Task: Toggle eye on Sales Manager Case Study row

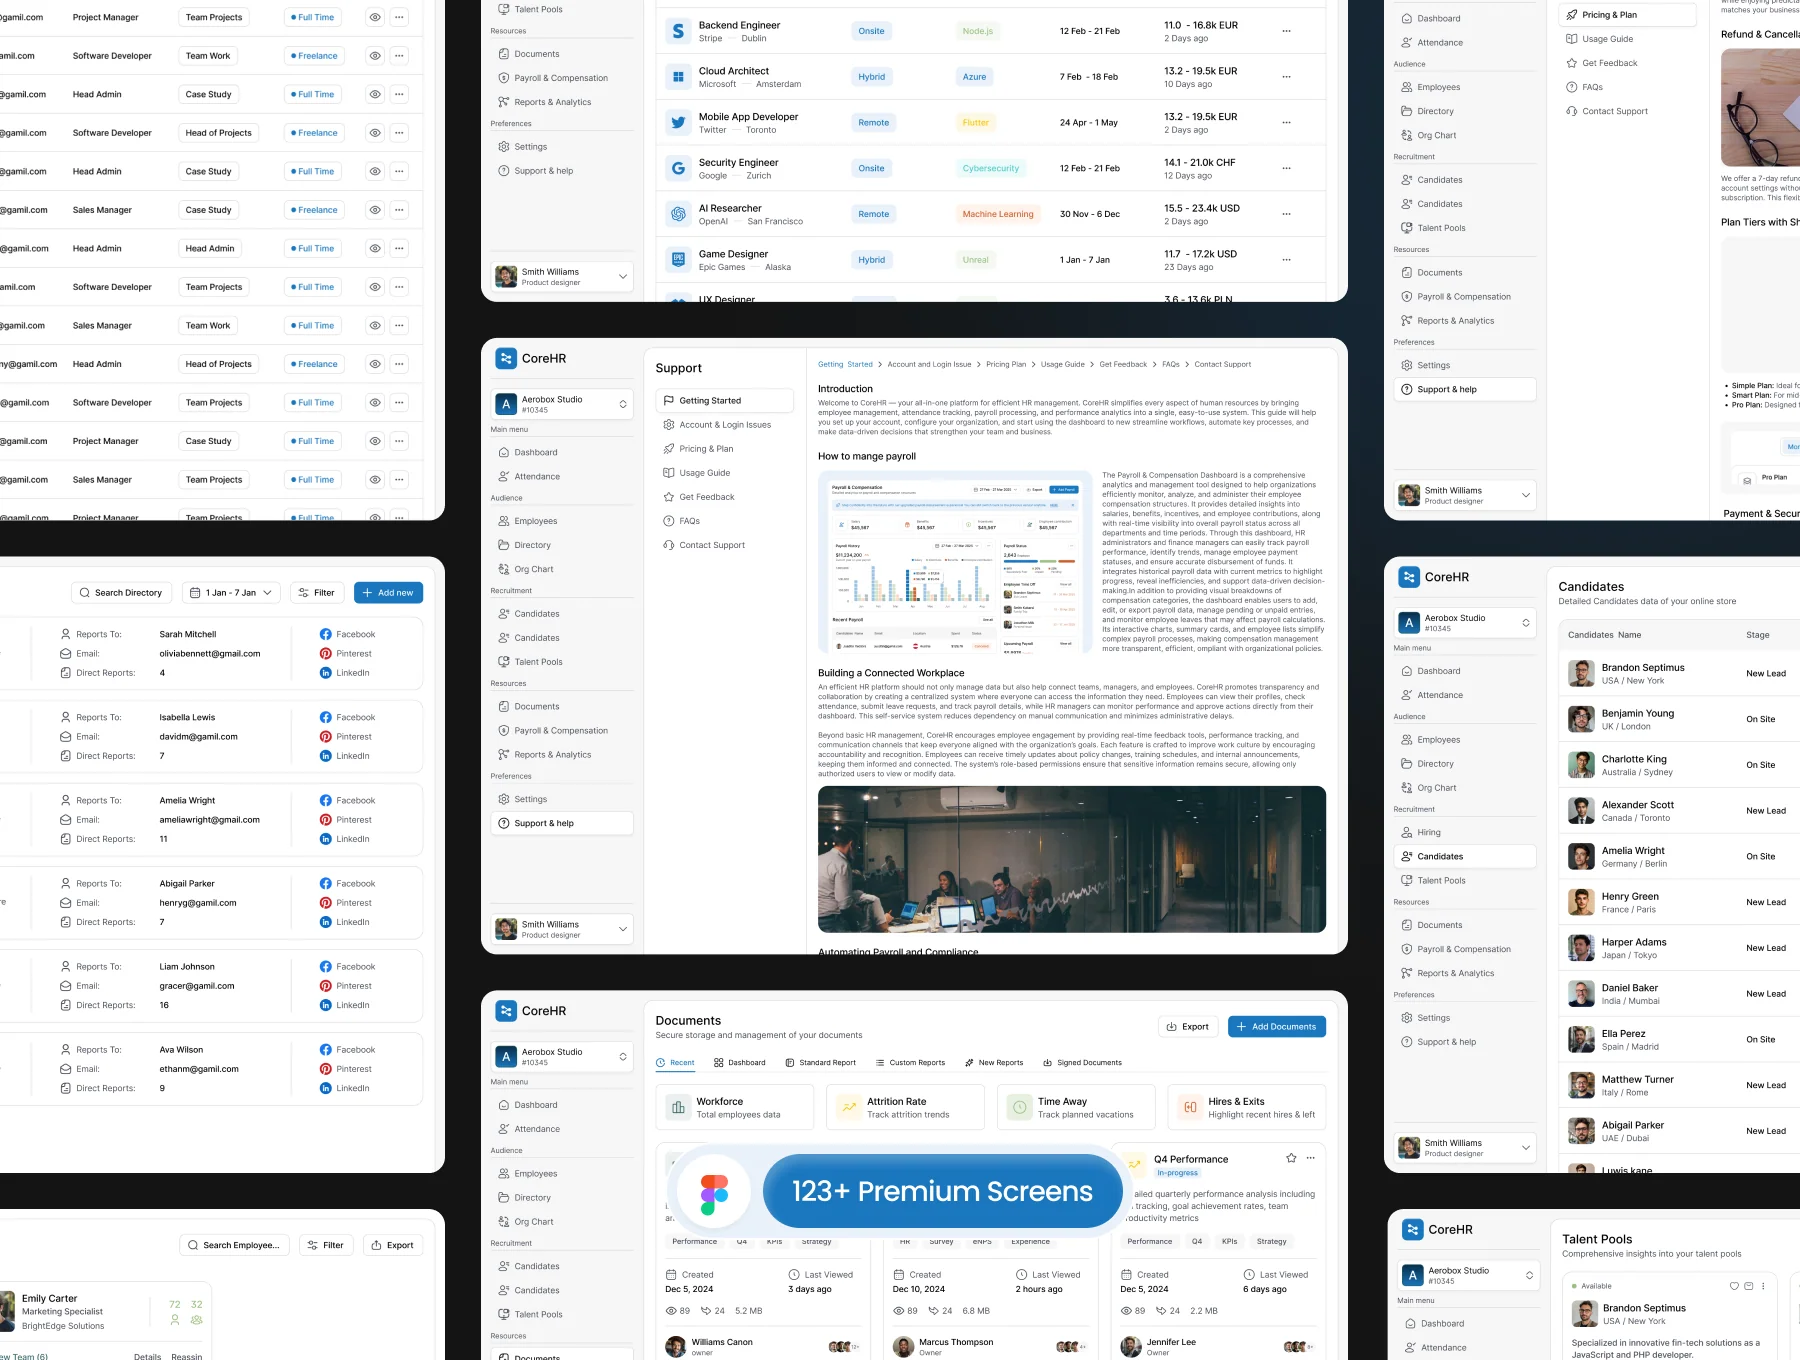Action: click(375, 210)
